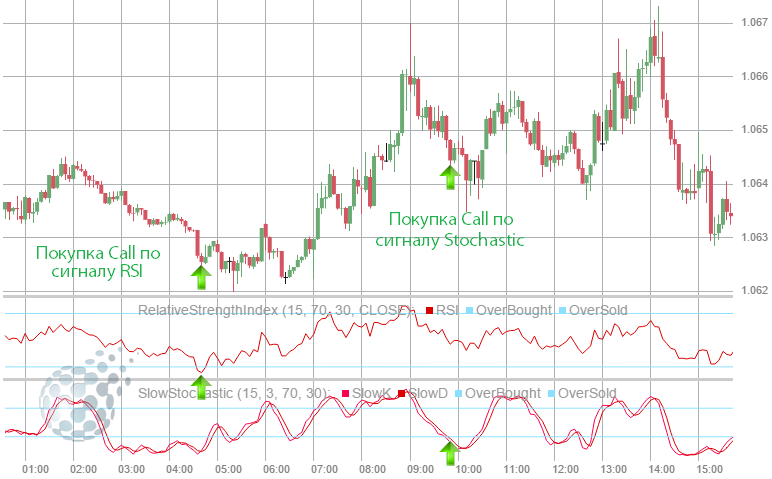Click the 1.067 price axis label
Image resolution: width=772 pixels, height=479 pixels.
pos(753,23)
